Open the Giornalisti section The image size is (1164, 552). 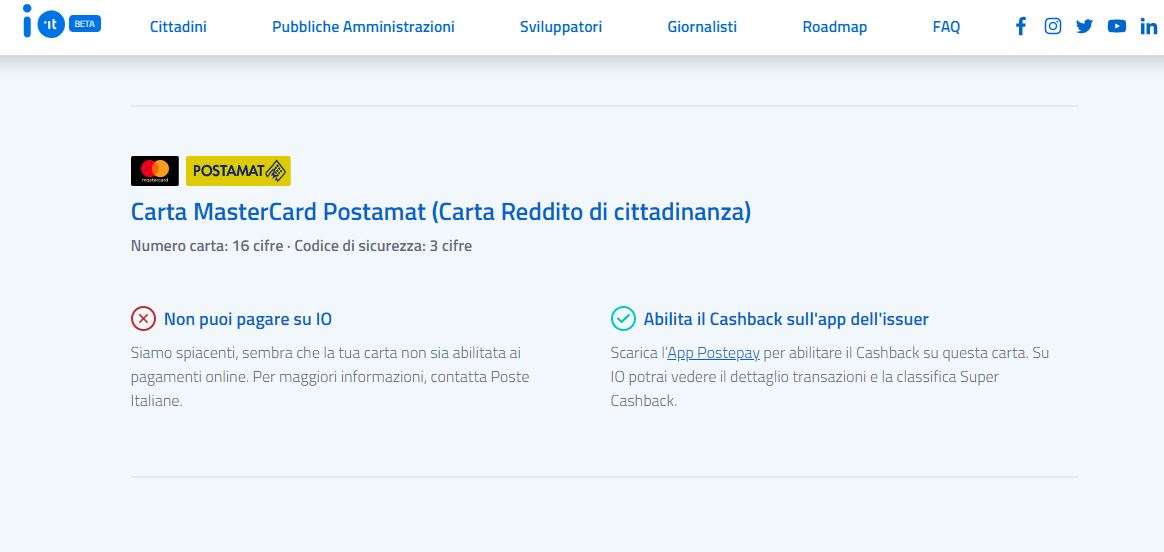point(702,27)
